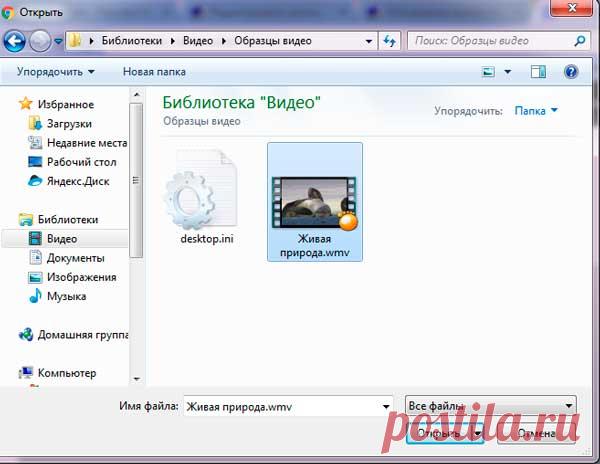Click the Back navigation arrow button

16,41
